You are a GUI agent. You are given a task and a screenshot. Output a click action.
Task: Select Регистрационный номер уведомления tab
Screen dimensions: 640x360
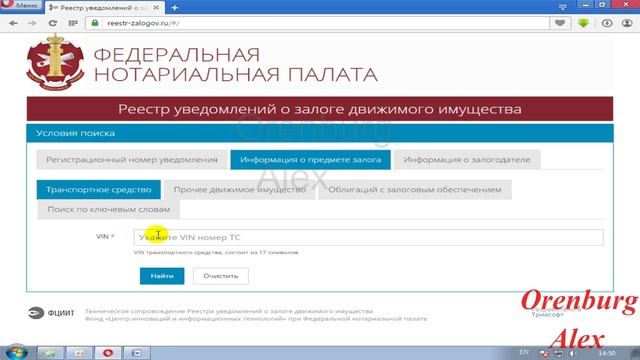point(131,160)
